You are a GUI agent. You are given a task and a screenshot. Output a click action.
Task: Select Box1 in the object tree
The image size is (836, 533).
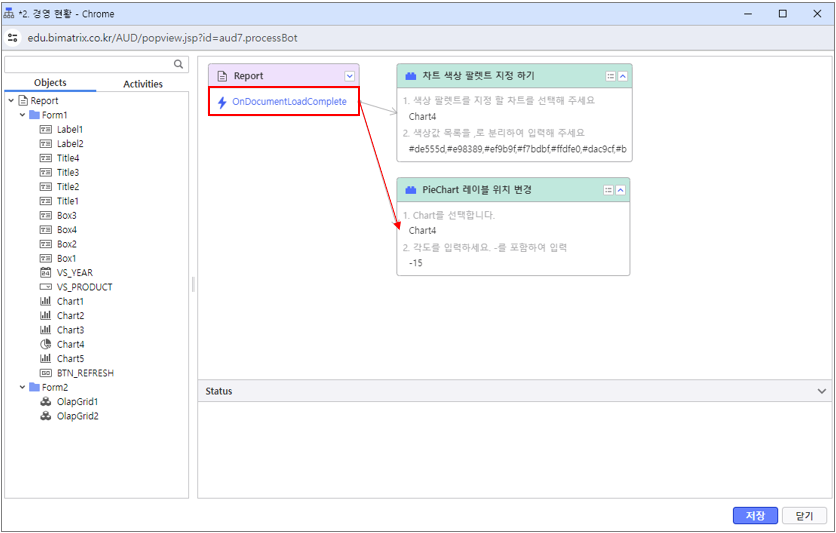(x=67, y=259)
